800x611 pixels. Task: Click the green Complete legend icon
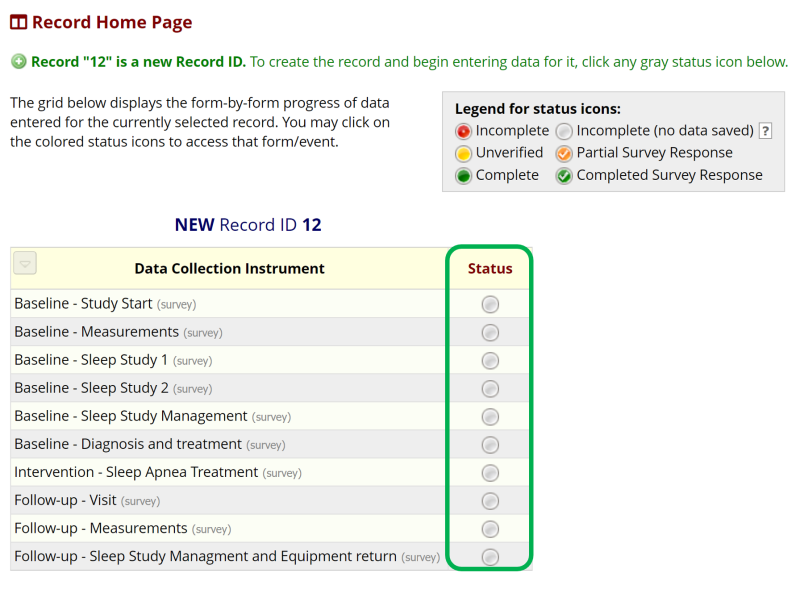pyautogui.click(x=461, y=174)
